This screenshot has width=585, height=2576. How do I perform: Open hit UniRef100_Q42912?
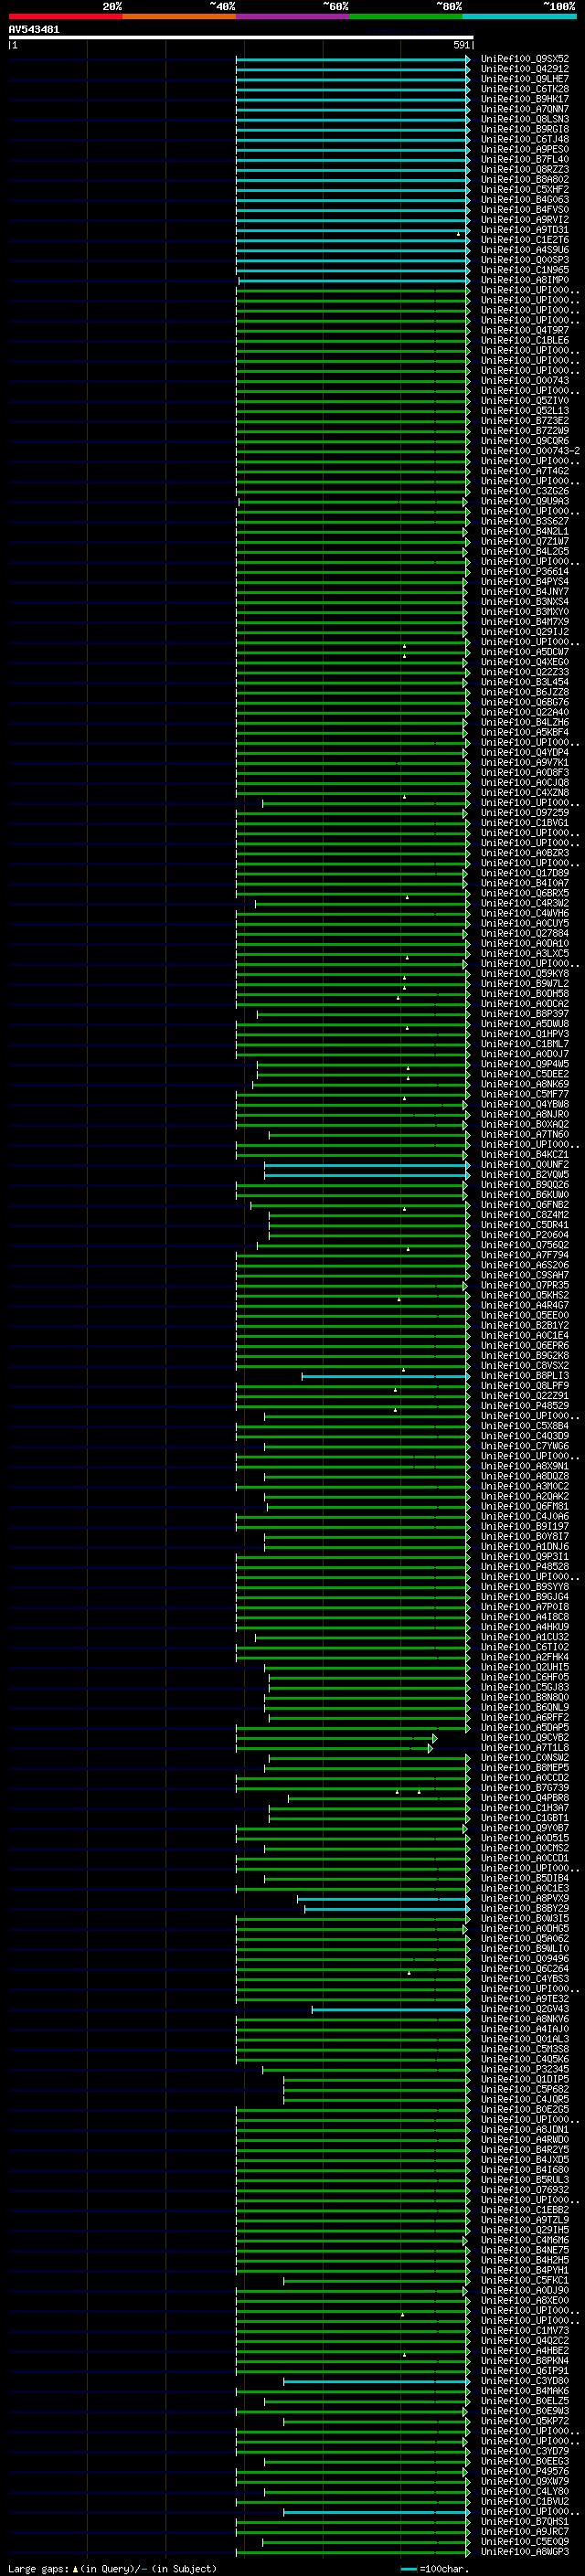(x=525, y=69)
